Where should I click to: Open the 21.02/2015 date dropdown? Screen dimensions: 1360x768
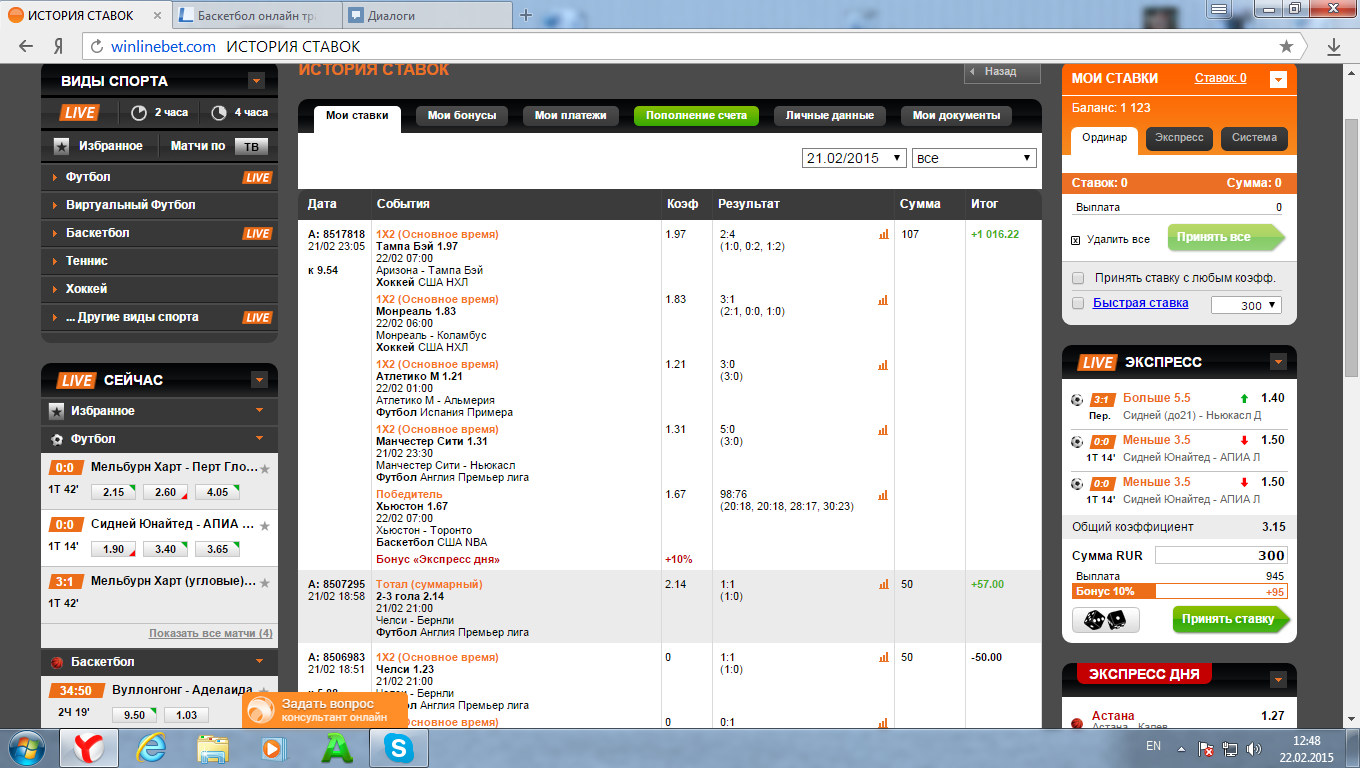point(855,158)
